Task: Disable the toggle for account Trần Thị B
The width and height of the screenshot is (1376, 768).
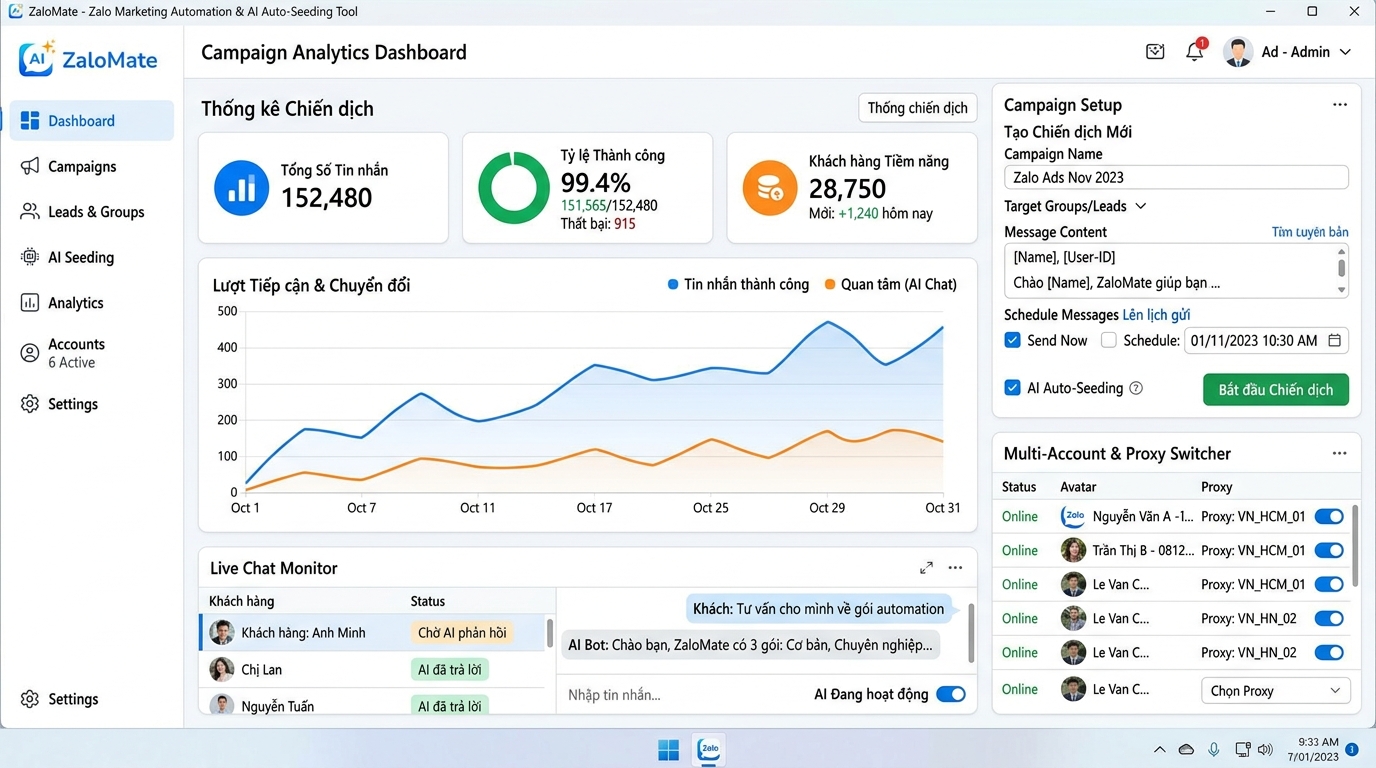Action: click(x=1329, y=550)
